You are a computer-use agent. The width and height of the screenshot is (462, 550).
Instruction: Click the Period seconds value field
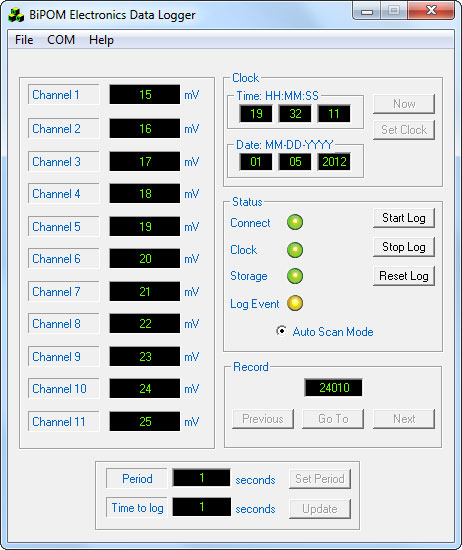(x=201, y=478)
